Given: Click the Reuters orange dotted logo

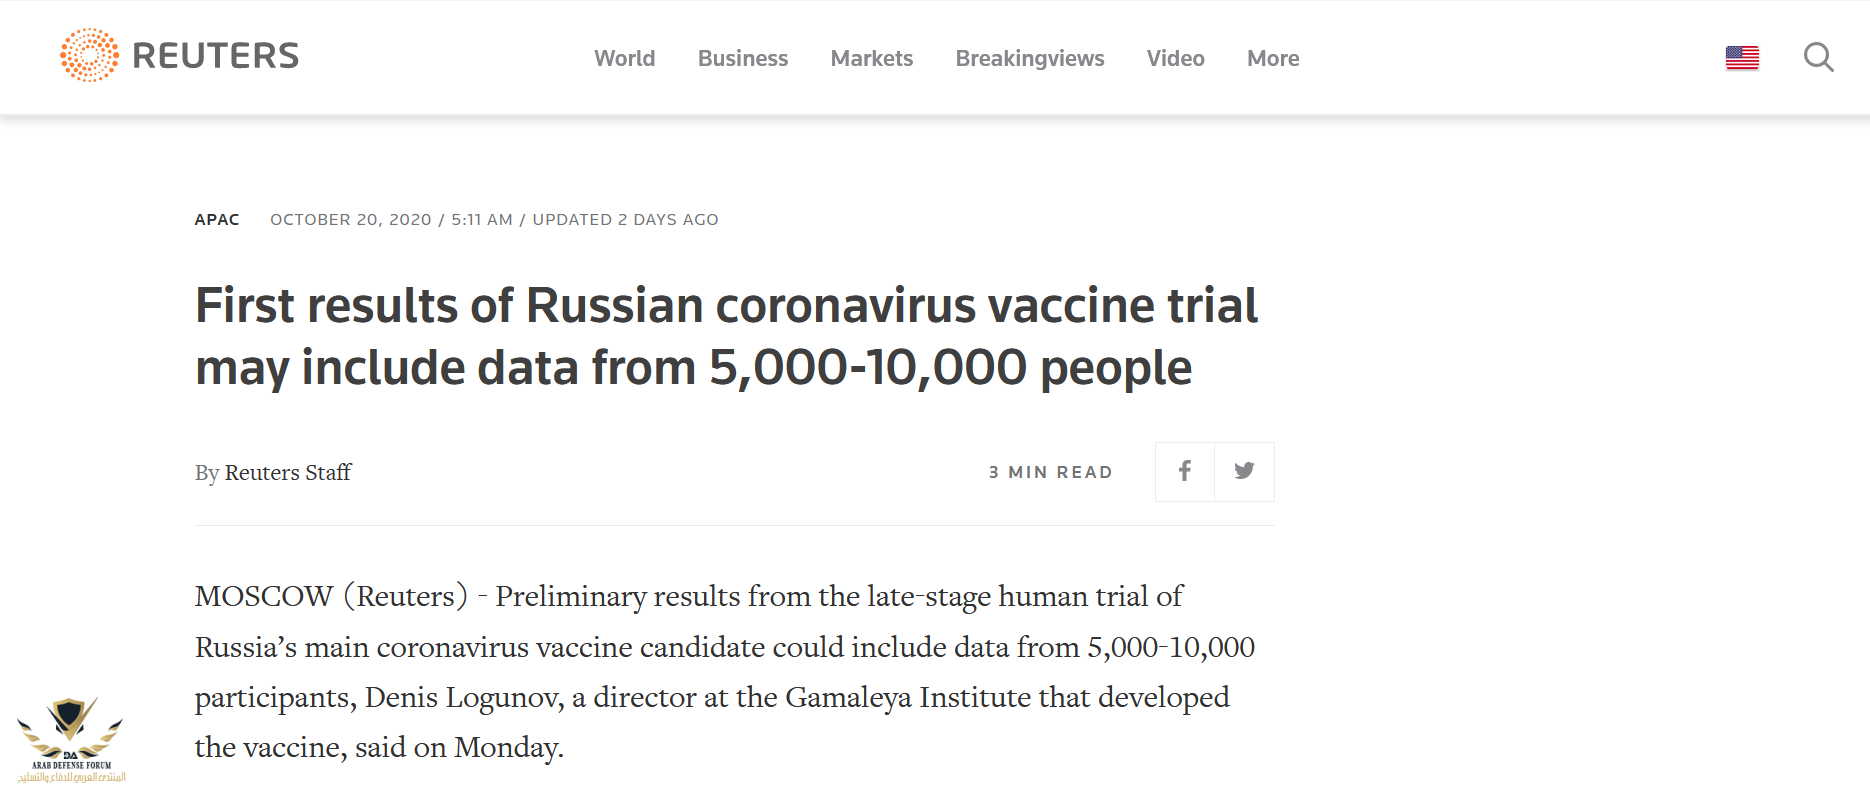Looking at the screenshot, I should (x=89, y=55).
